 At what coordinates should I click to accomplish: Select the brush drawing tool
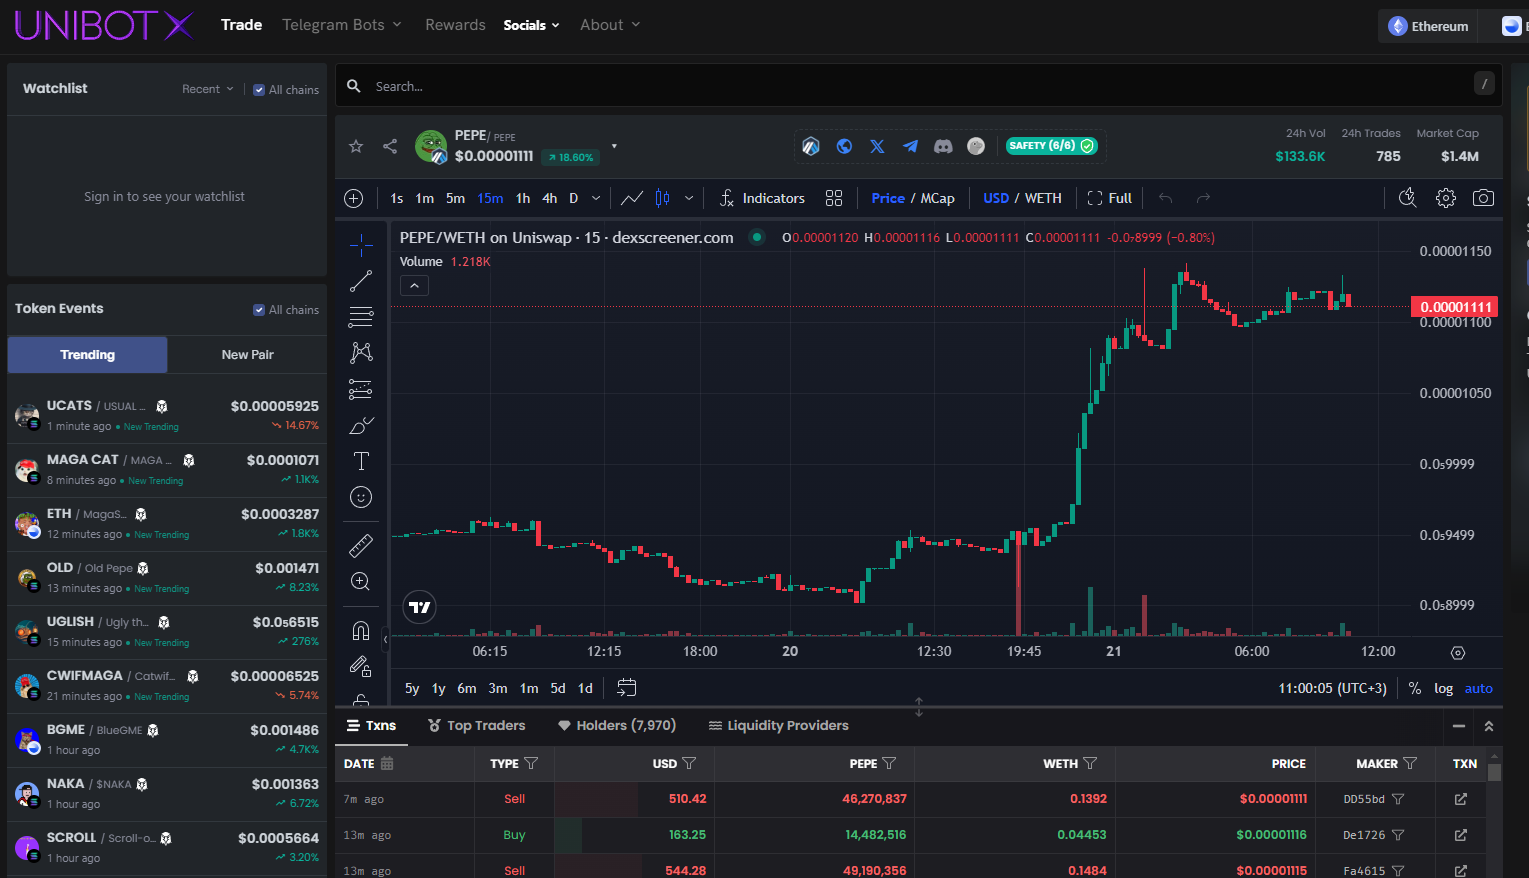pyautogui.click(x=361, y=425)
